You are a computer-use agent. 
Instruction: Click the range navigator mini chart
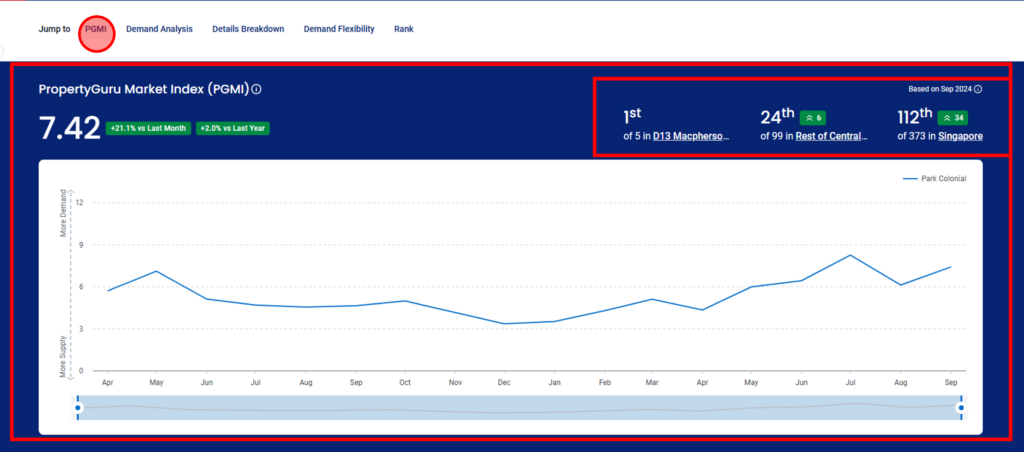519,408
